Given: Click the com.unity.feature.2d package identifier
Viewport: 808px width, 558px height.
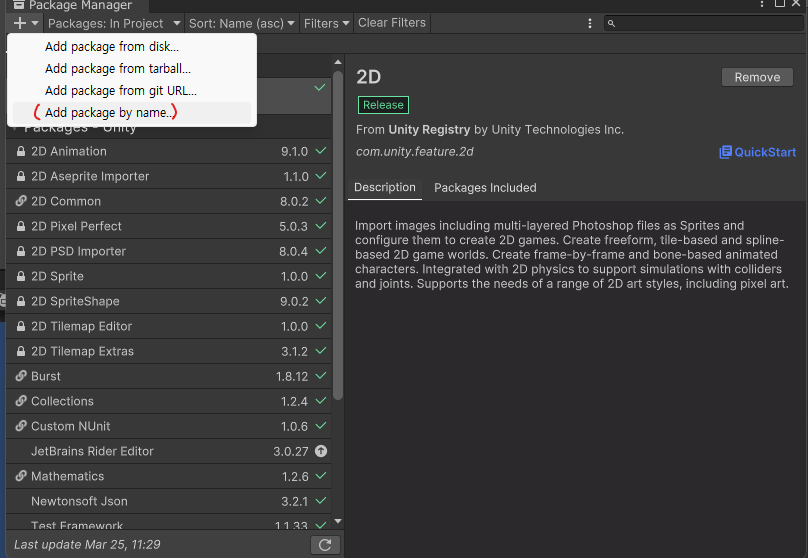Looking at the screenshot, I should (x=414, y=152).
